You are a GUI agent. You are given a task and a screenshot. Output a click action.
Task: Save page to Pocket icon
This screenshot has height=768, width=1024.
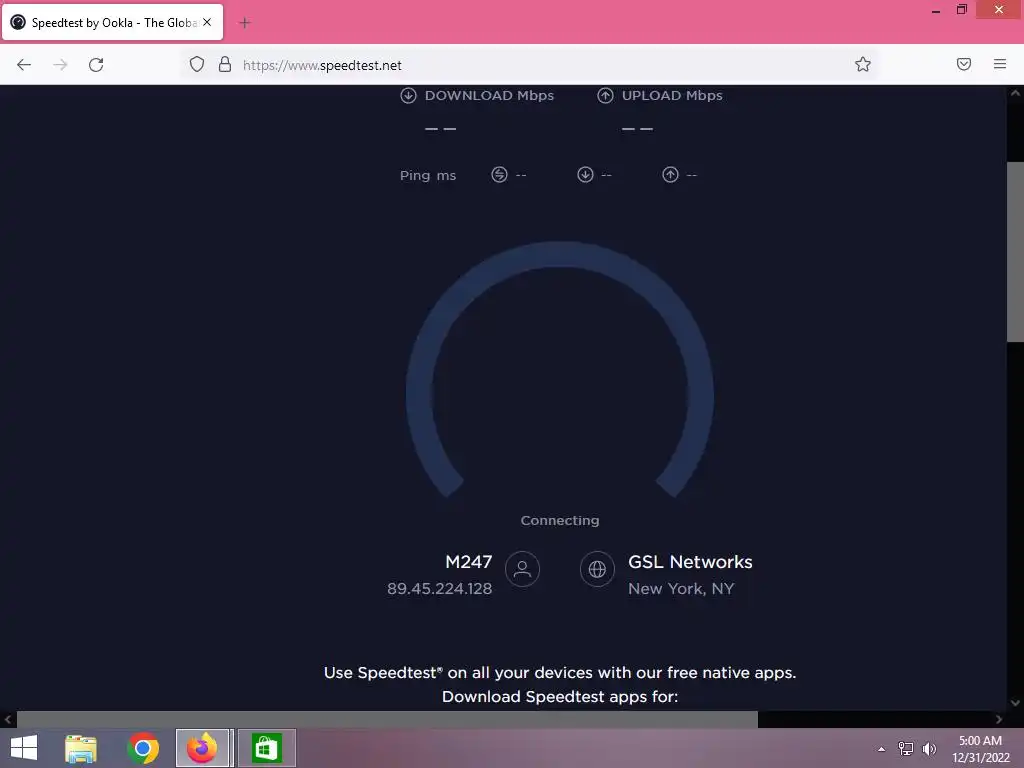pos(964,64)
